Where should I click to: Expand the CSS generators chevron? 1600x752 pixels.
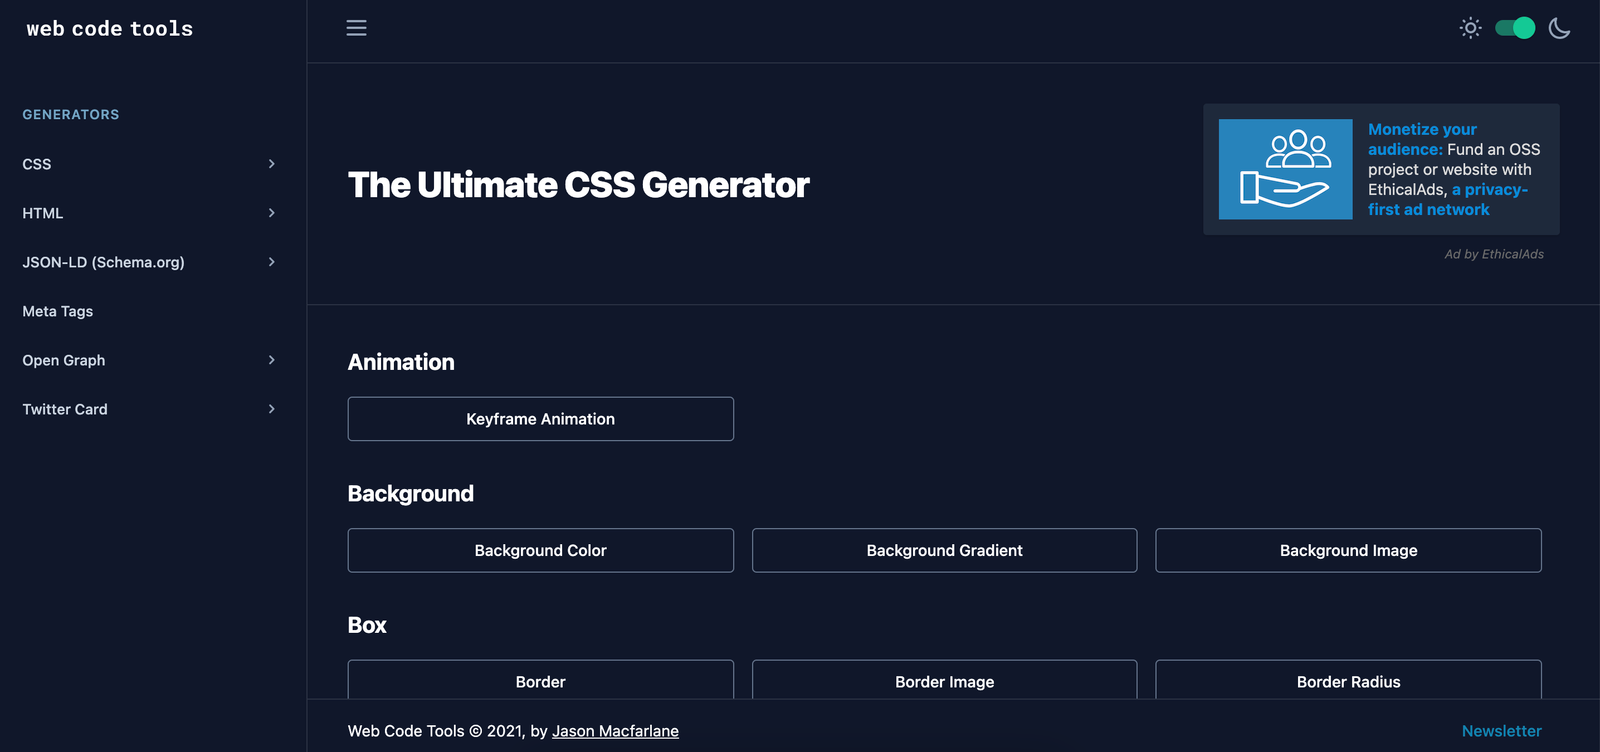point(271,164)
